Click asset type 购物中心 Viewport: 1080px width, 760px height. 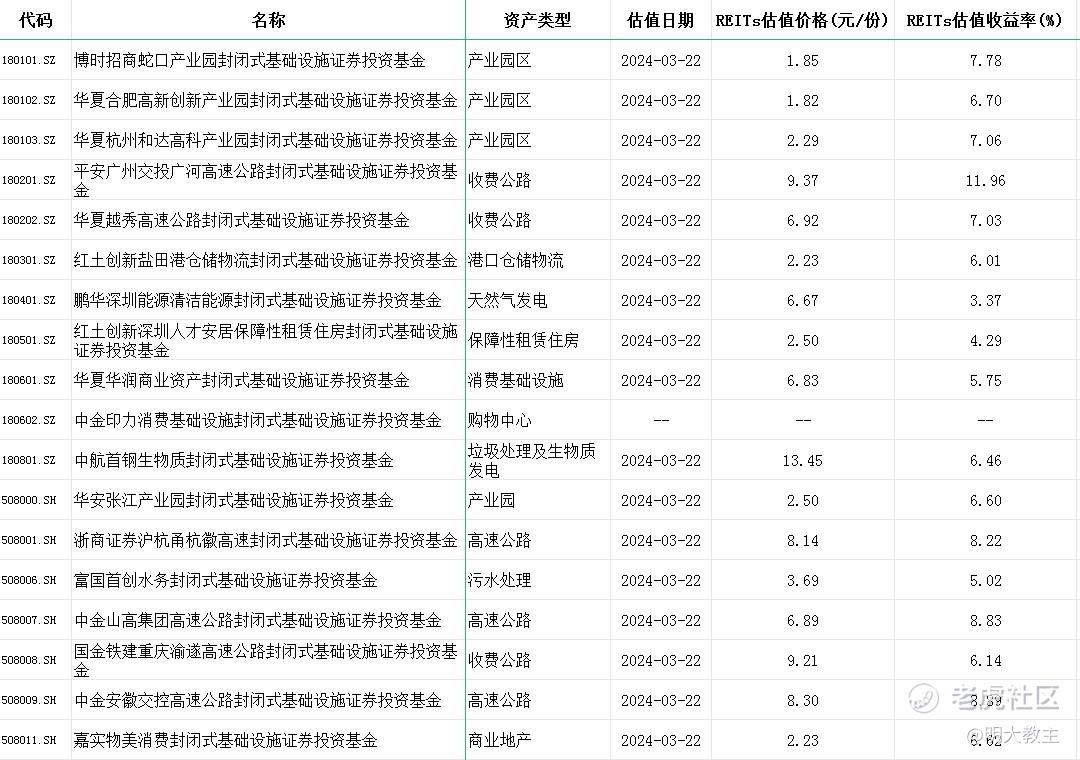pyautogui.click(x=499, y=420)
